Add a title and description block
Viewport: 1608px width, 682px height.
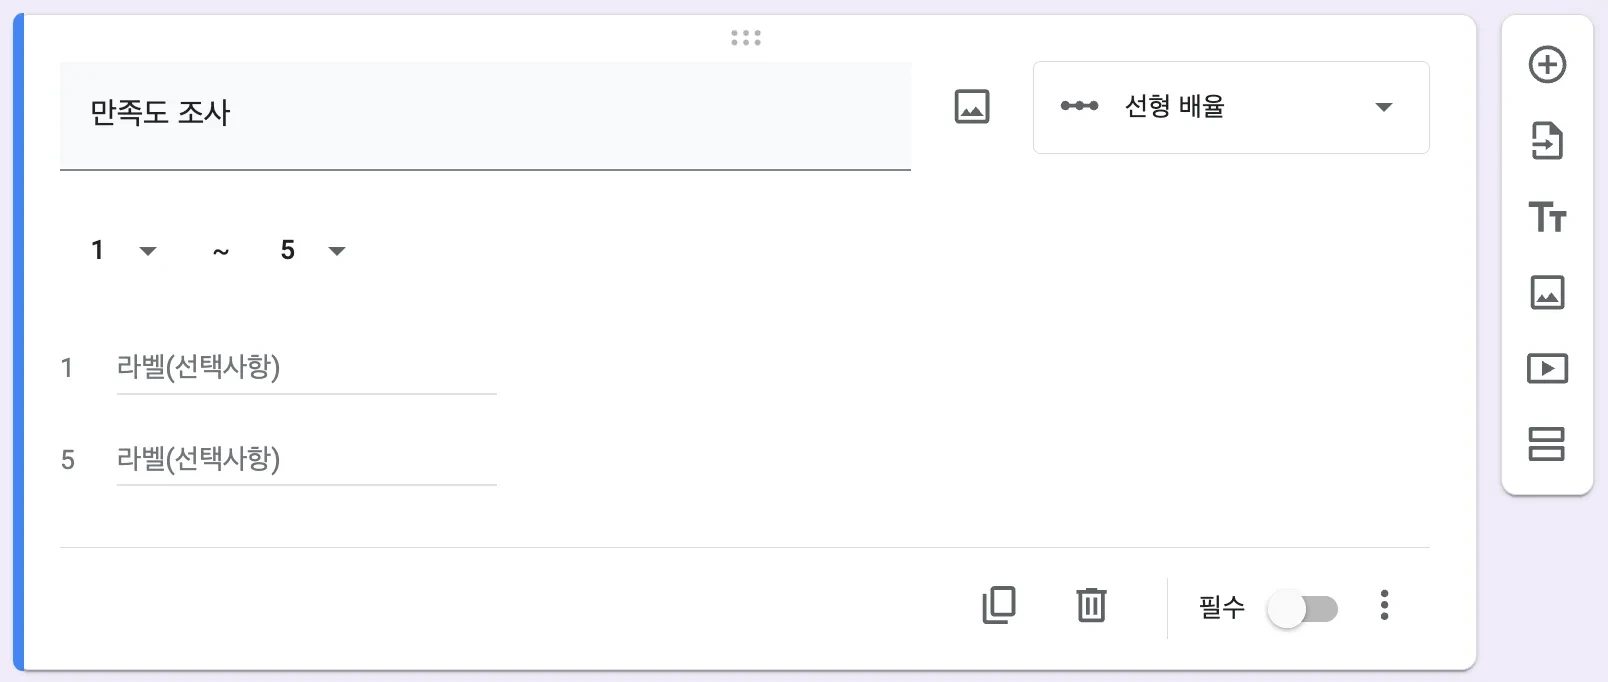pyautogui.click(x=1547, y=217)
